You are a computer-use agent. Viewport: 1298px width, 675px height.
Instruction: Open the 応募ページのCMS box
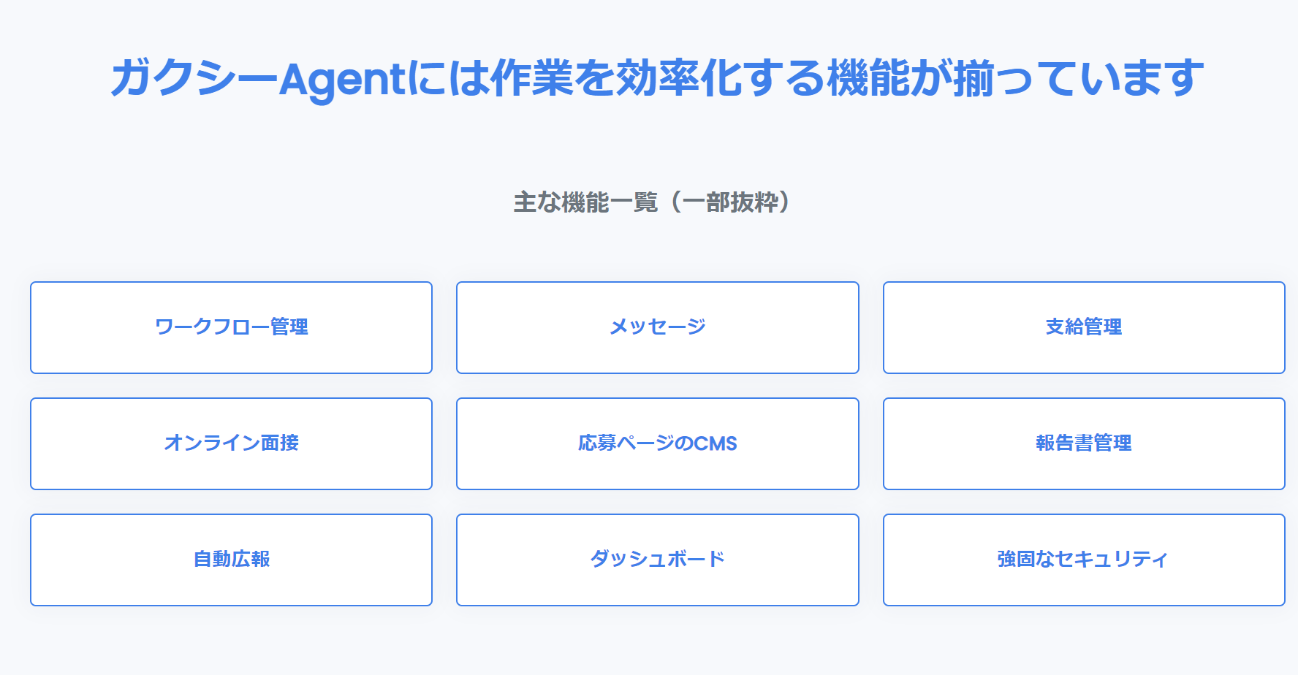[x=657, y=443]
